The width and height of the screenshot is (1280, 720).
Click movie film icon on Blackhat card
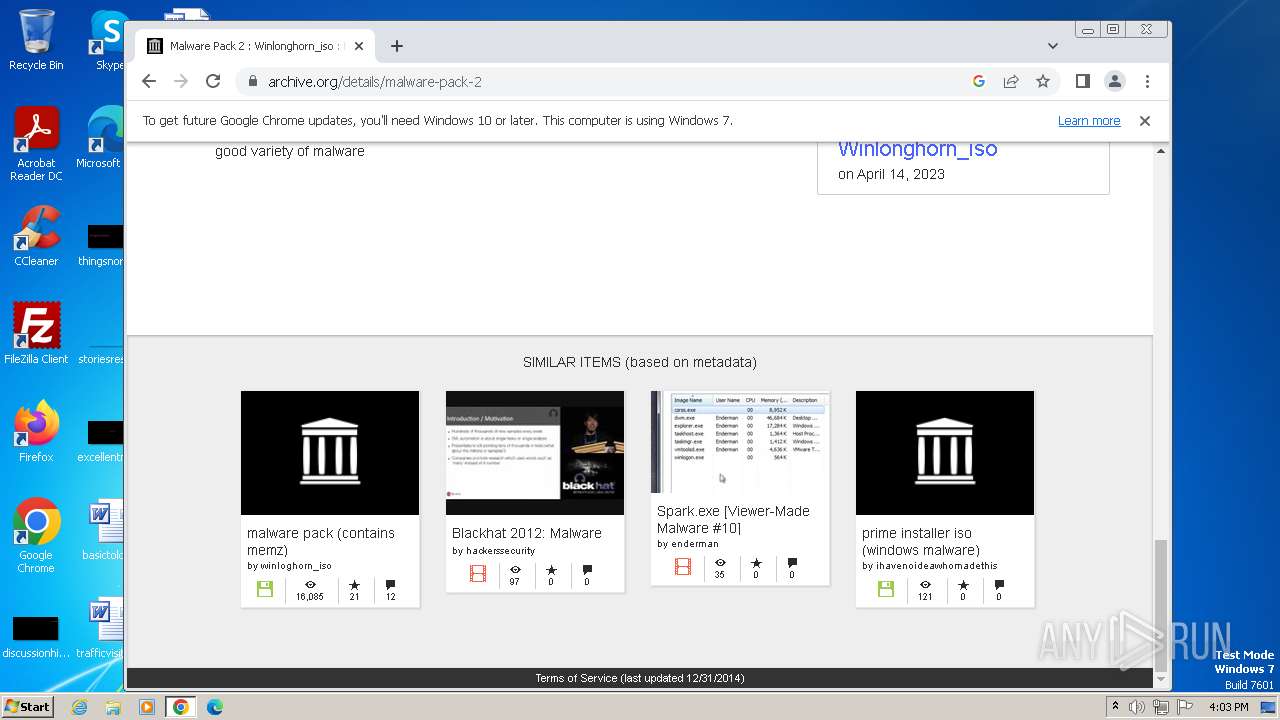point(478,574)
